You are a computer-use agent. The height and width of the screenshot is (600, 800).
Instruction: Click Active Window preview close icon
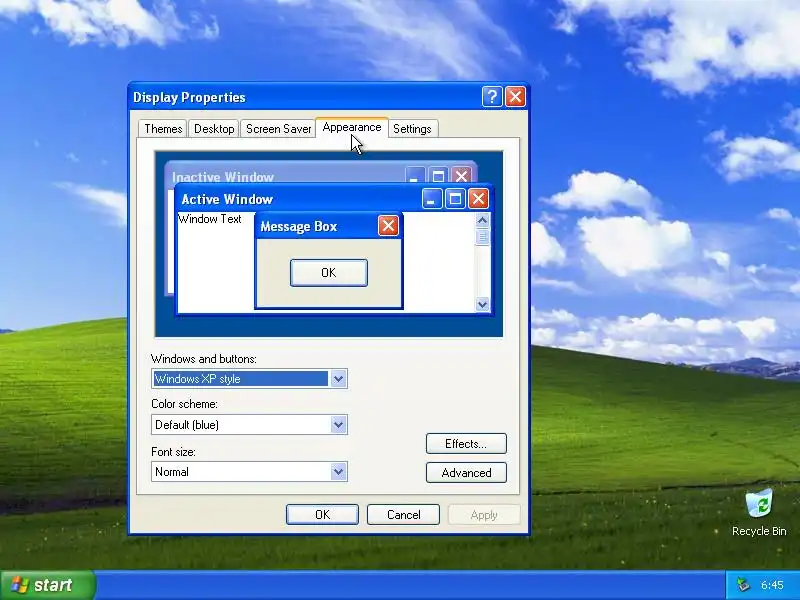pos(478,198)
